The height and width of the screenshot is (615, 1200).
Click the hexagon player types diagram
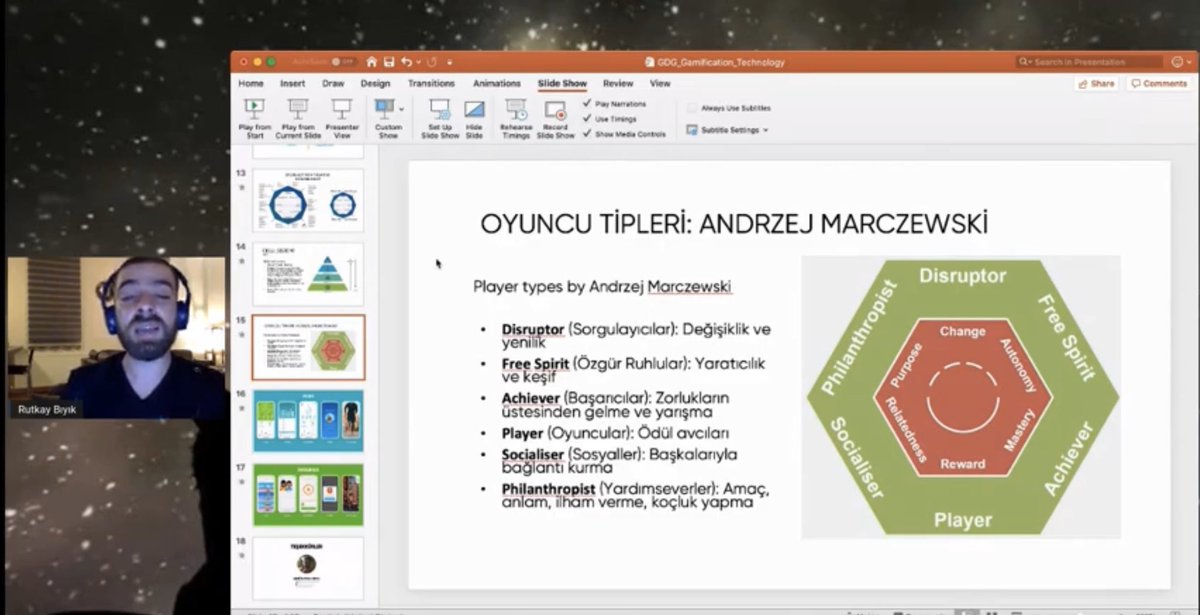click(x=961, y=397)
